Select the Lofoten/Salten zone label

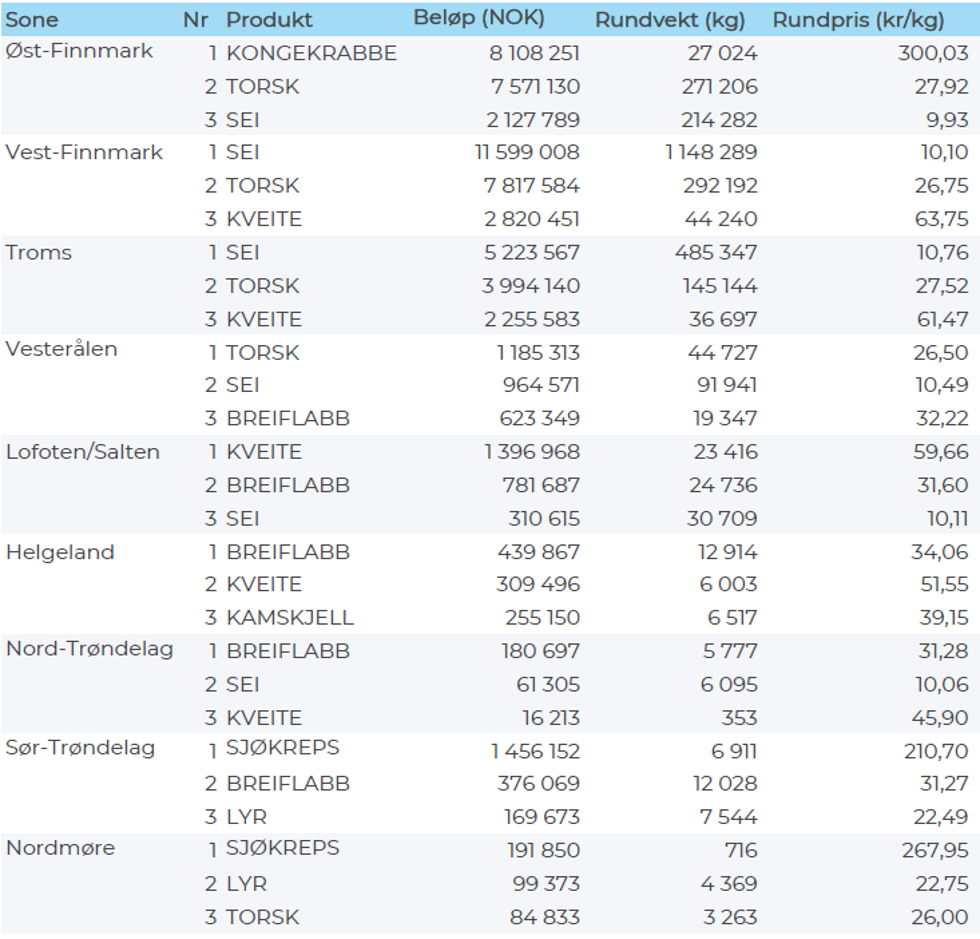point(83,452)
